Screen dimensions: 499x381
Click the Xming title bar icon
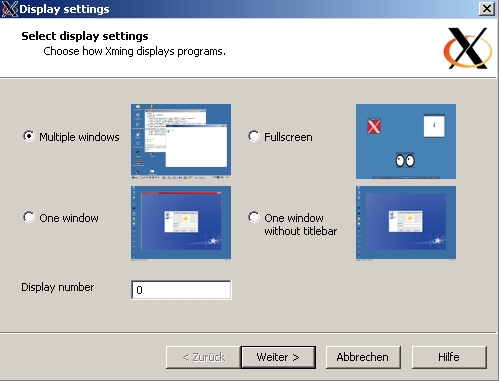10,9
